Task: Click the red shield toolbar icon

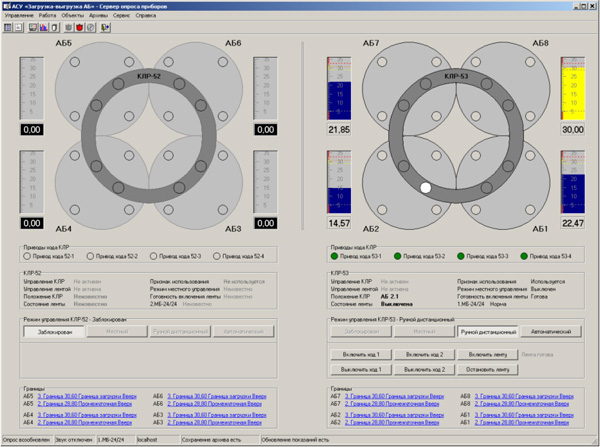Action: pos(79,27)
